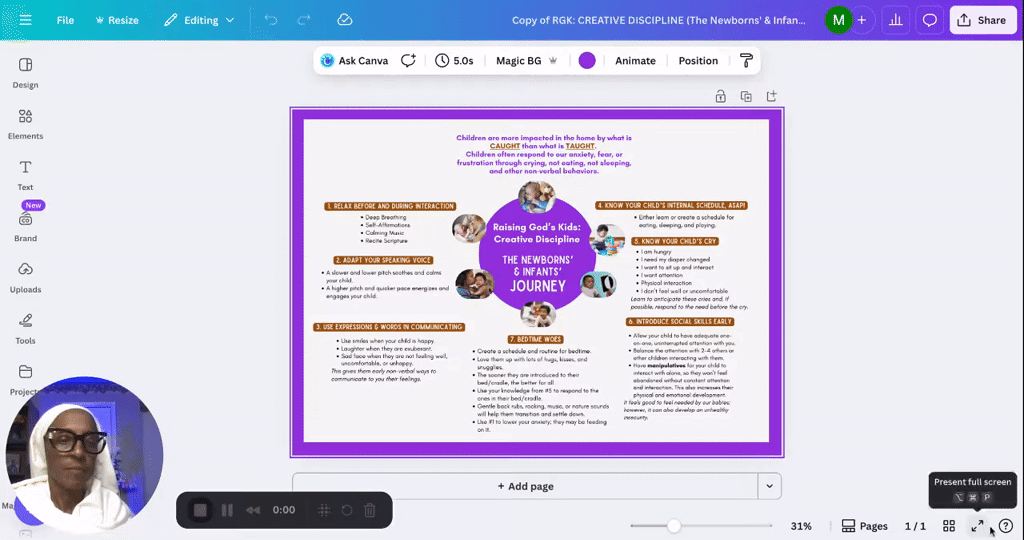The width and height of the screenshot is (1024, 540).
Task: Add collaborator with plus icon
Action: [862, 20]
